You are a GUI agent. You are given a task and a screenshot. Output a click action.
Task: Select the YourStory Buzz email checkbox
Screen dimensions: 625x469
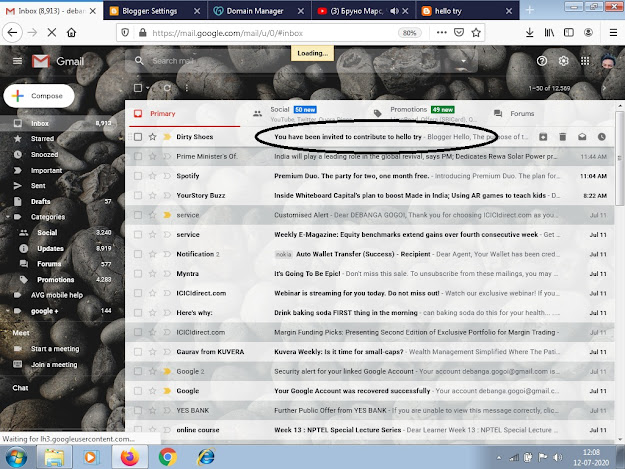[x=138, y=195]
